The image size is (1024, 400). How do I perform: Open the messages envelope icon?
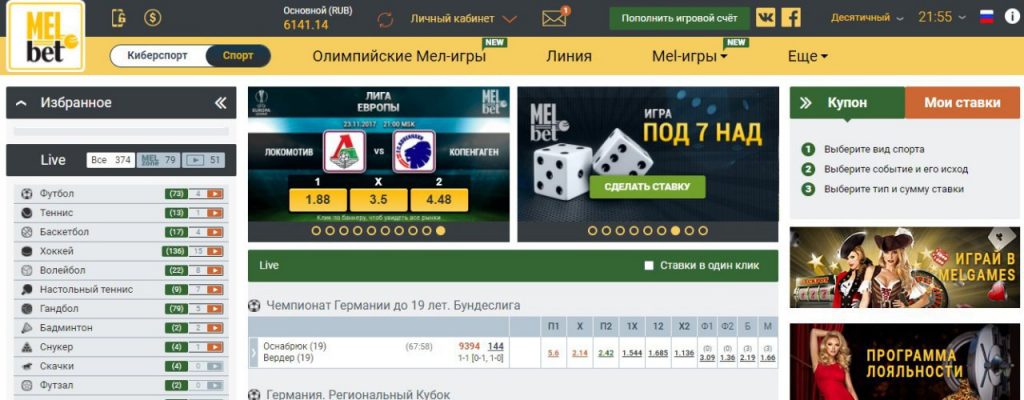(x=554, y=18)
